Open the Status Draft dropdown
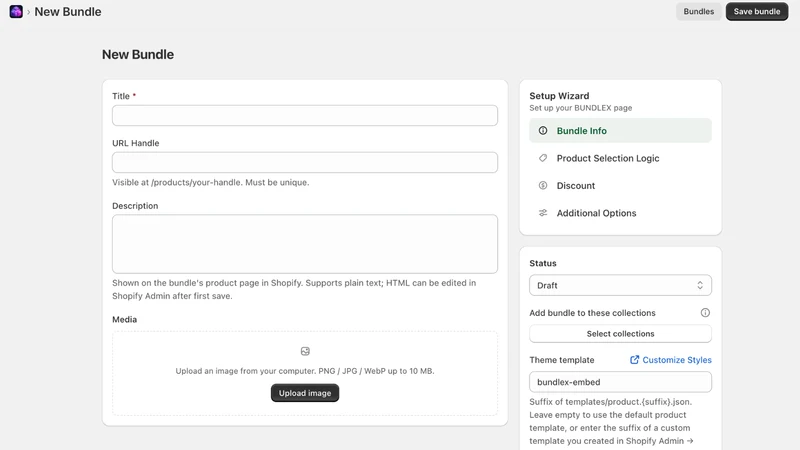 pos(620,285)
